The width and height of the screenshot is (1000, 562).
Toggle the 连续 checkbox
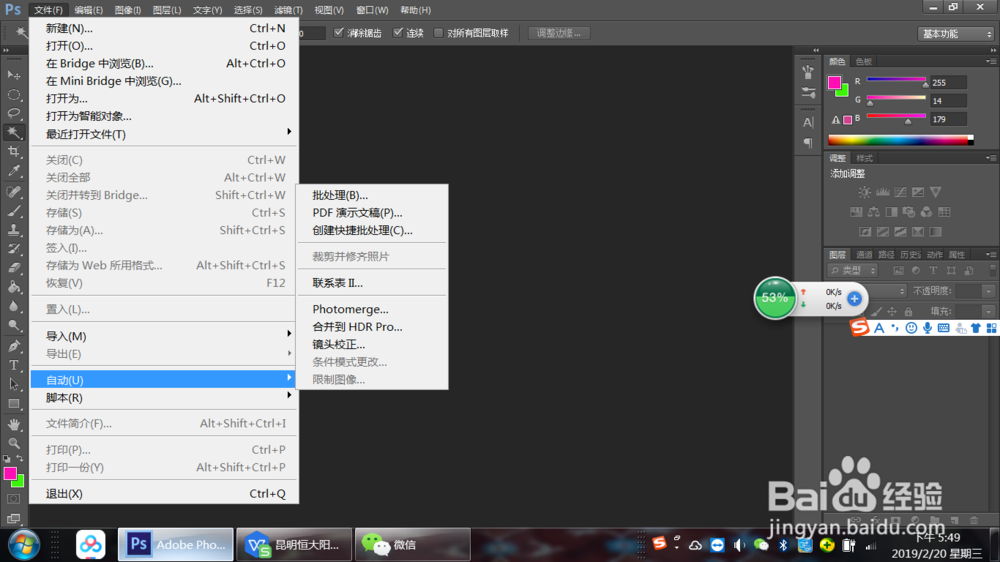pyautogui.click(x=398, y=33)
